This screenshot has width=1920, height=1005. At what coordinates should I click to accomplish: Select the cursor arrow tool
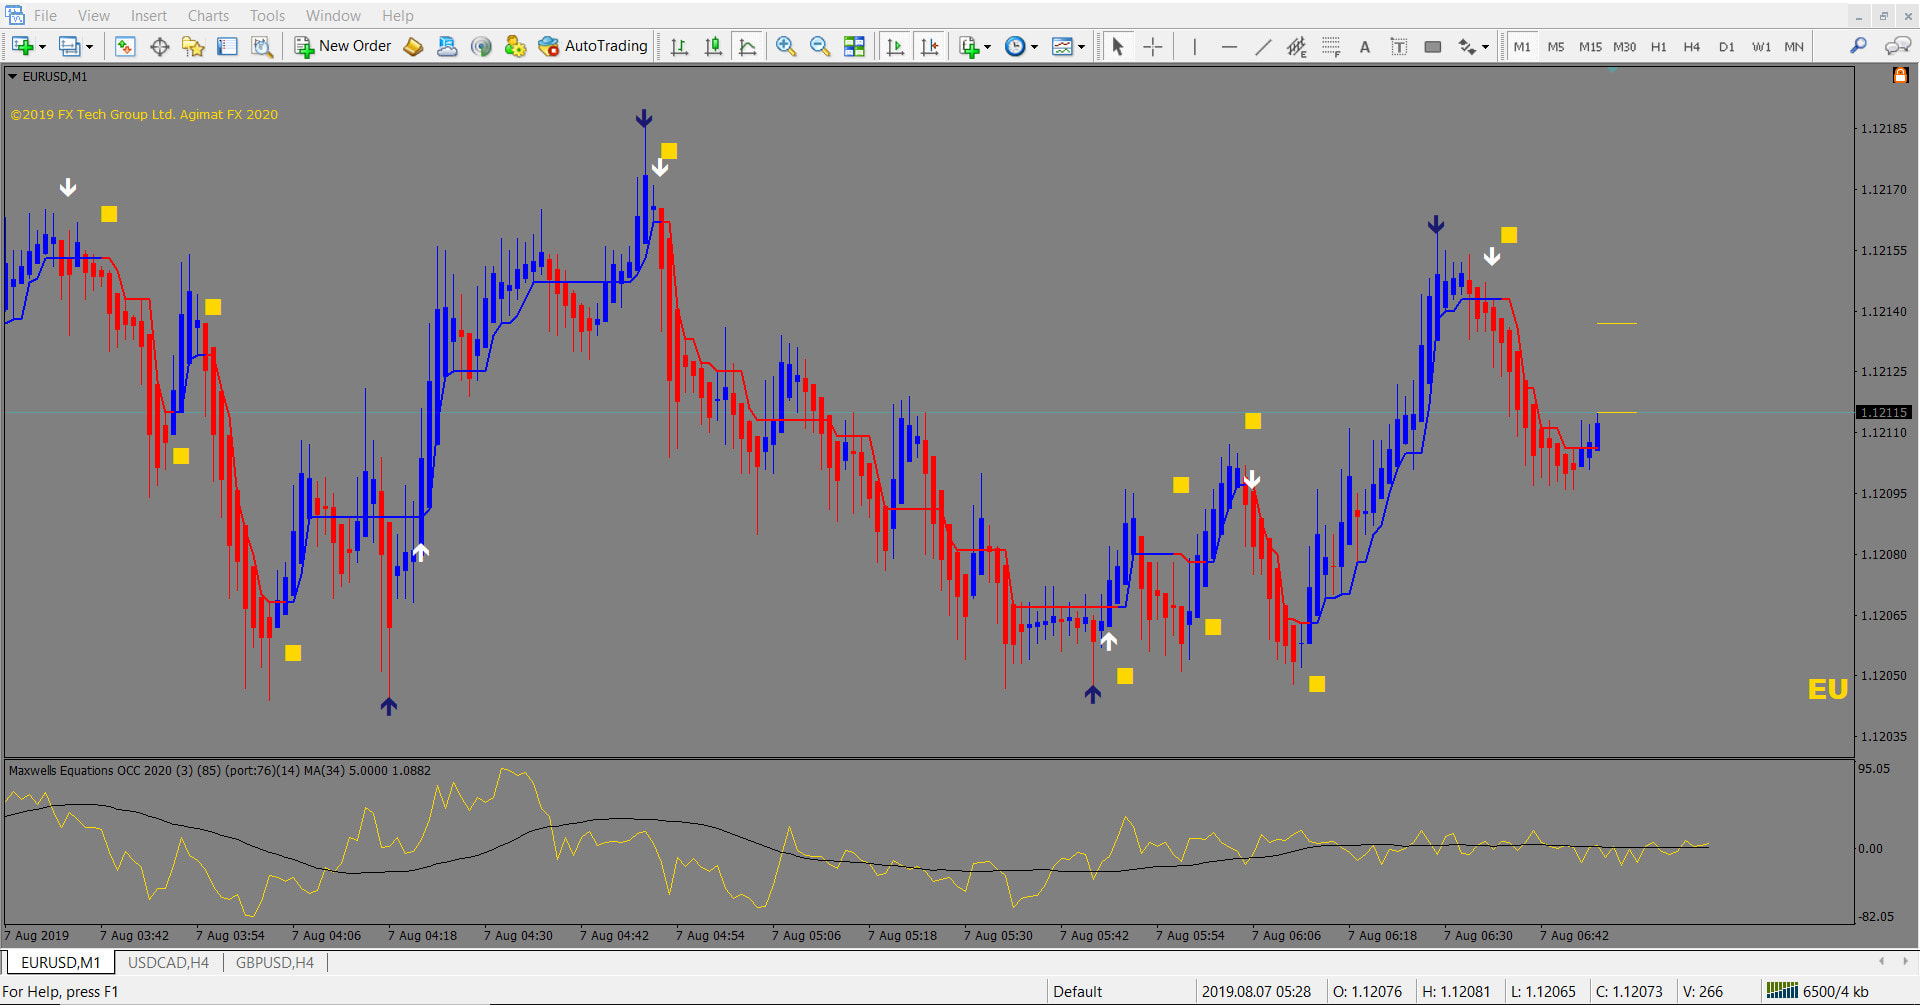(x=1118, y=46)
